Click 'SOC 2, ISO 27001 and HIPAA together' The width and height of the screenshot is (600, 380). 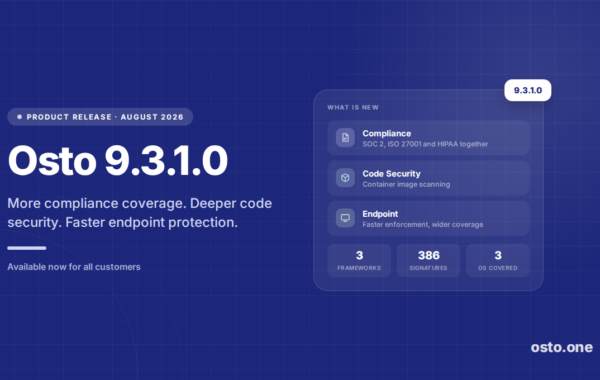tap(425, 144)
